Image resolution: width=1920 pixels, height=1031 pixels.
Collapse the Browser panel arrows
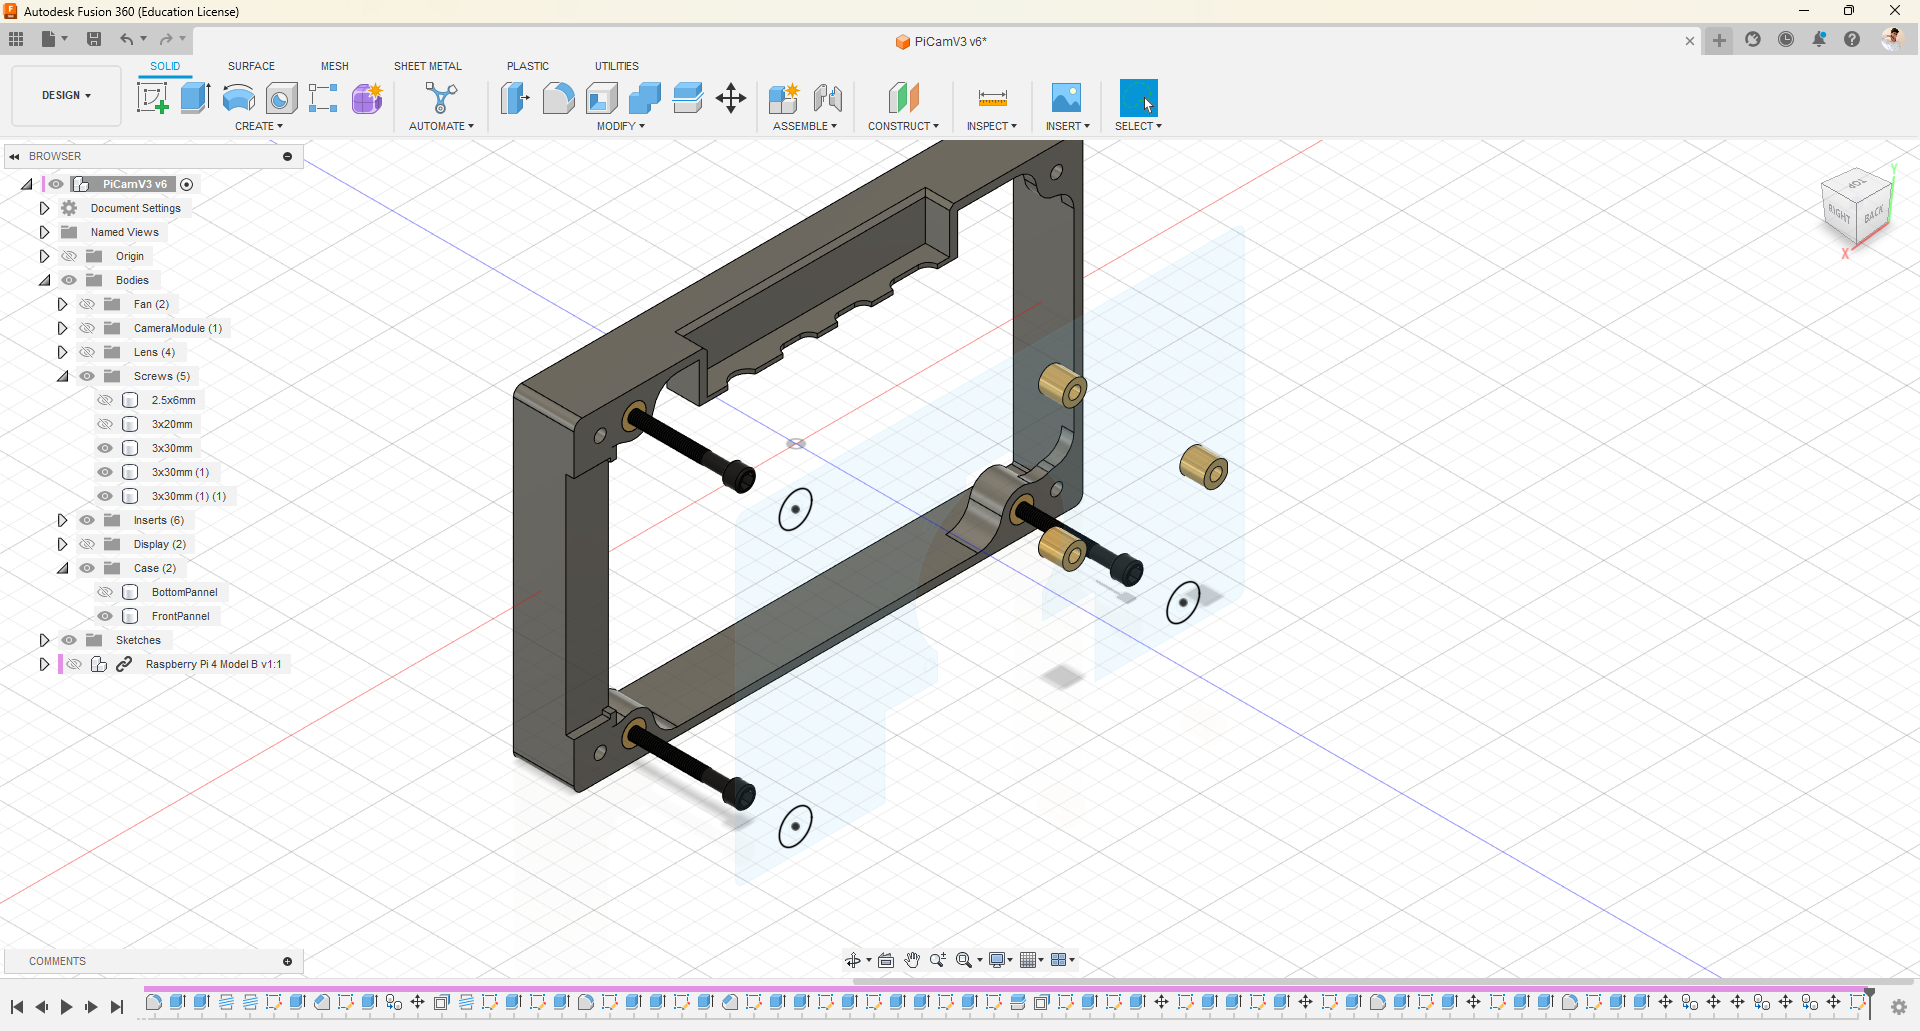[x=14, y=156]
